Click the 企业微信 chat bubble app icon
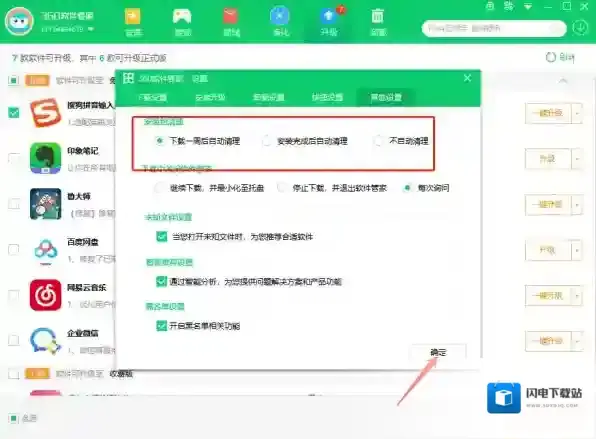 tap(46, 341)
